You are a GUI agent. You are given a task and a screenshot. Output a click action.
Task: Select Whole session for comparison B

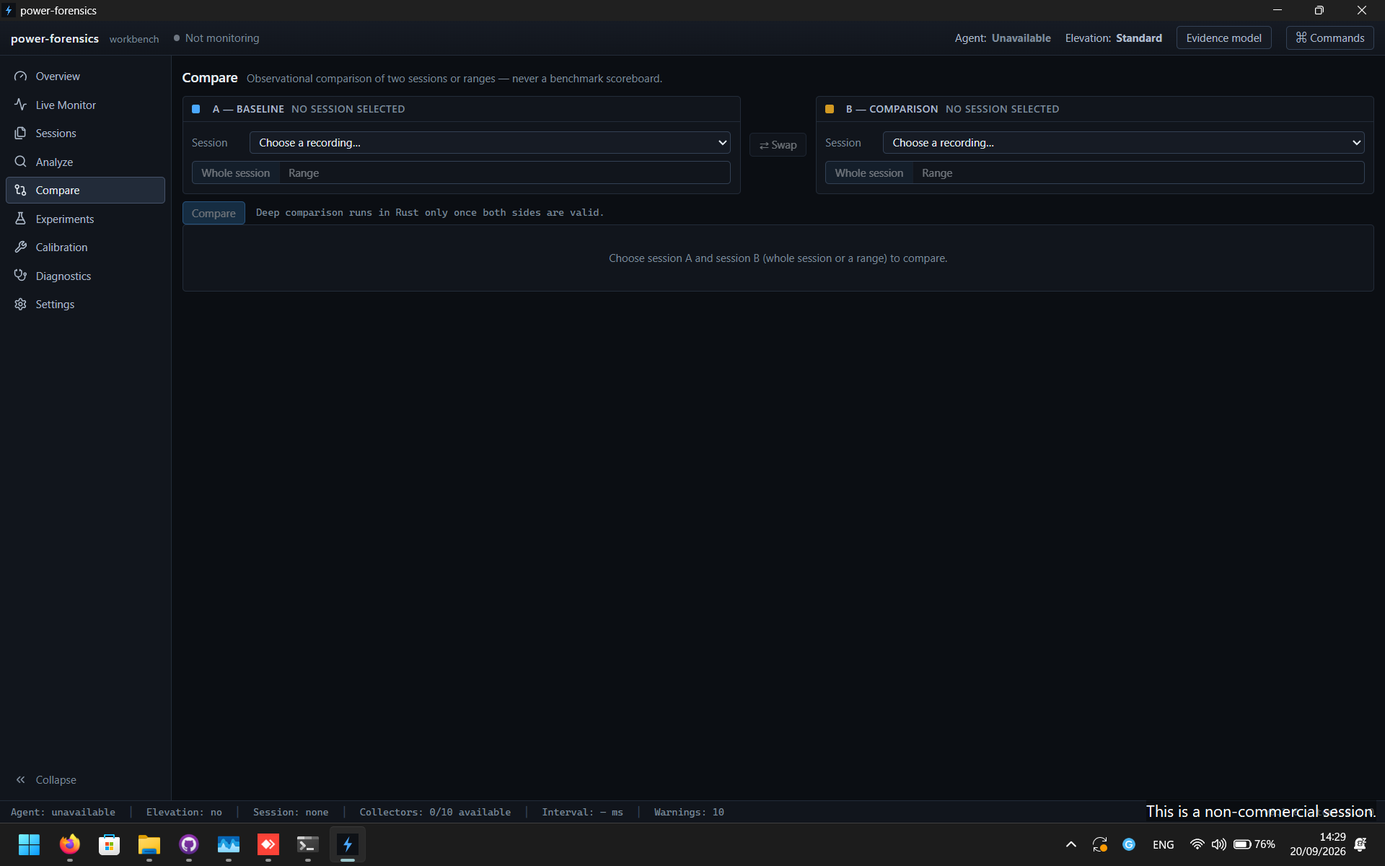point(869,173)
